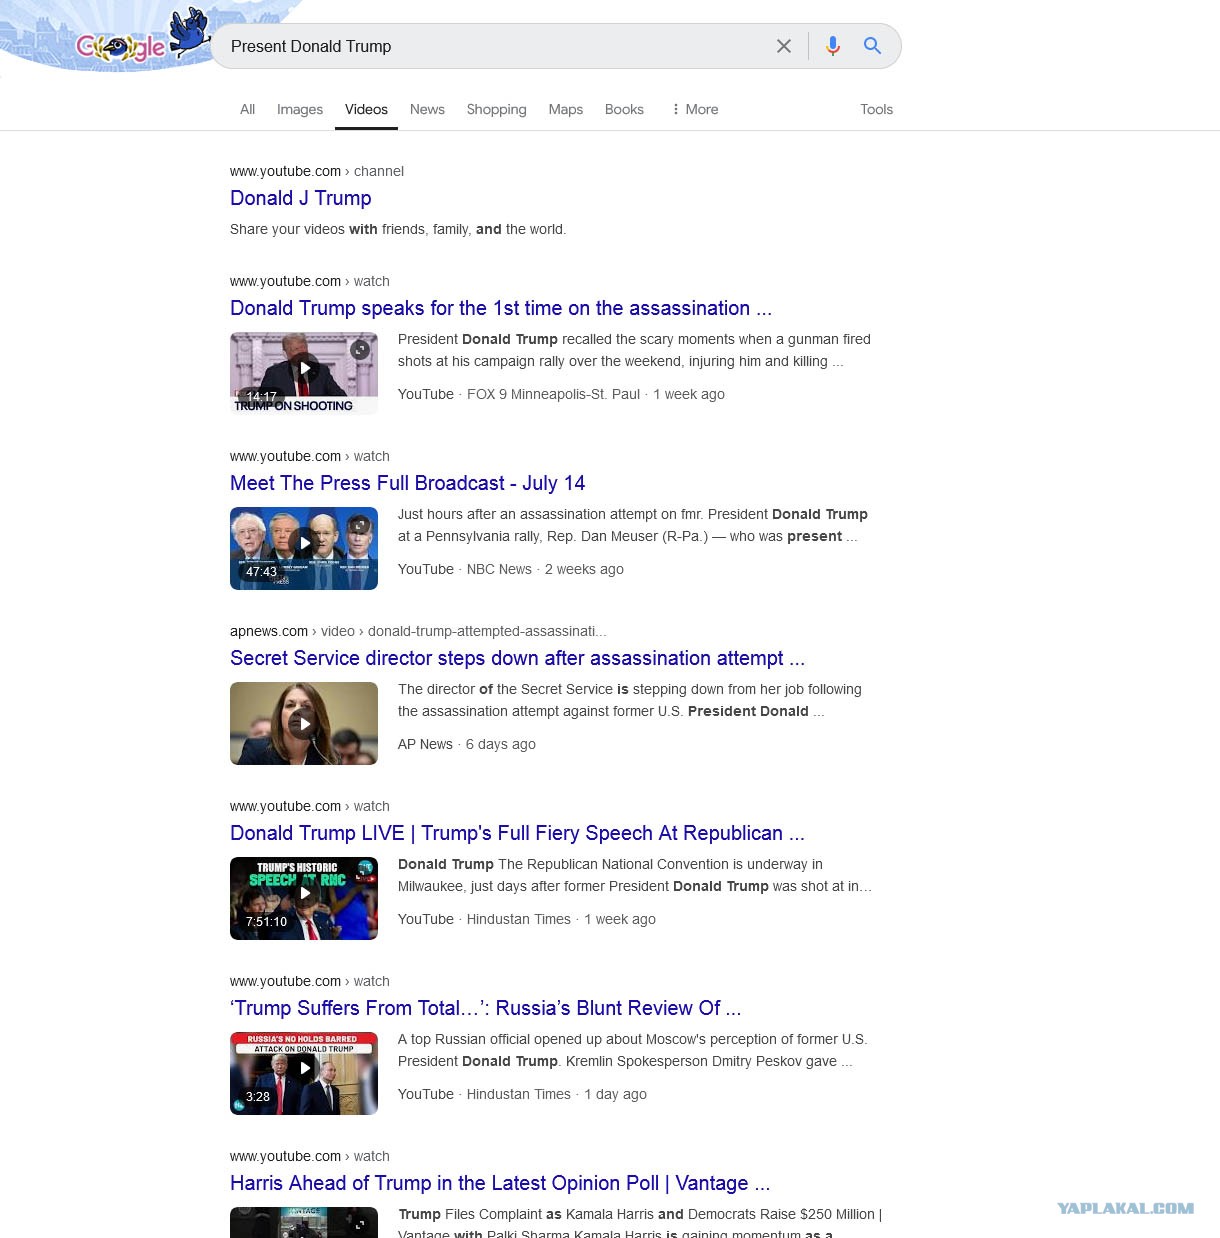The width and height of the screenshot is (1220, 1238).
Task: Select the Videos tab
Action: coord(366,109)
